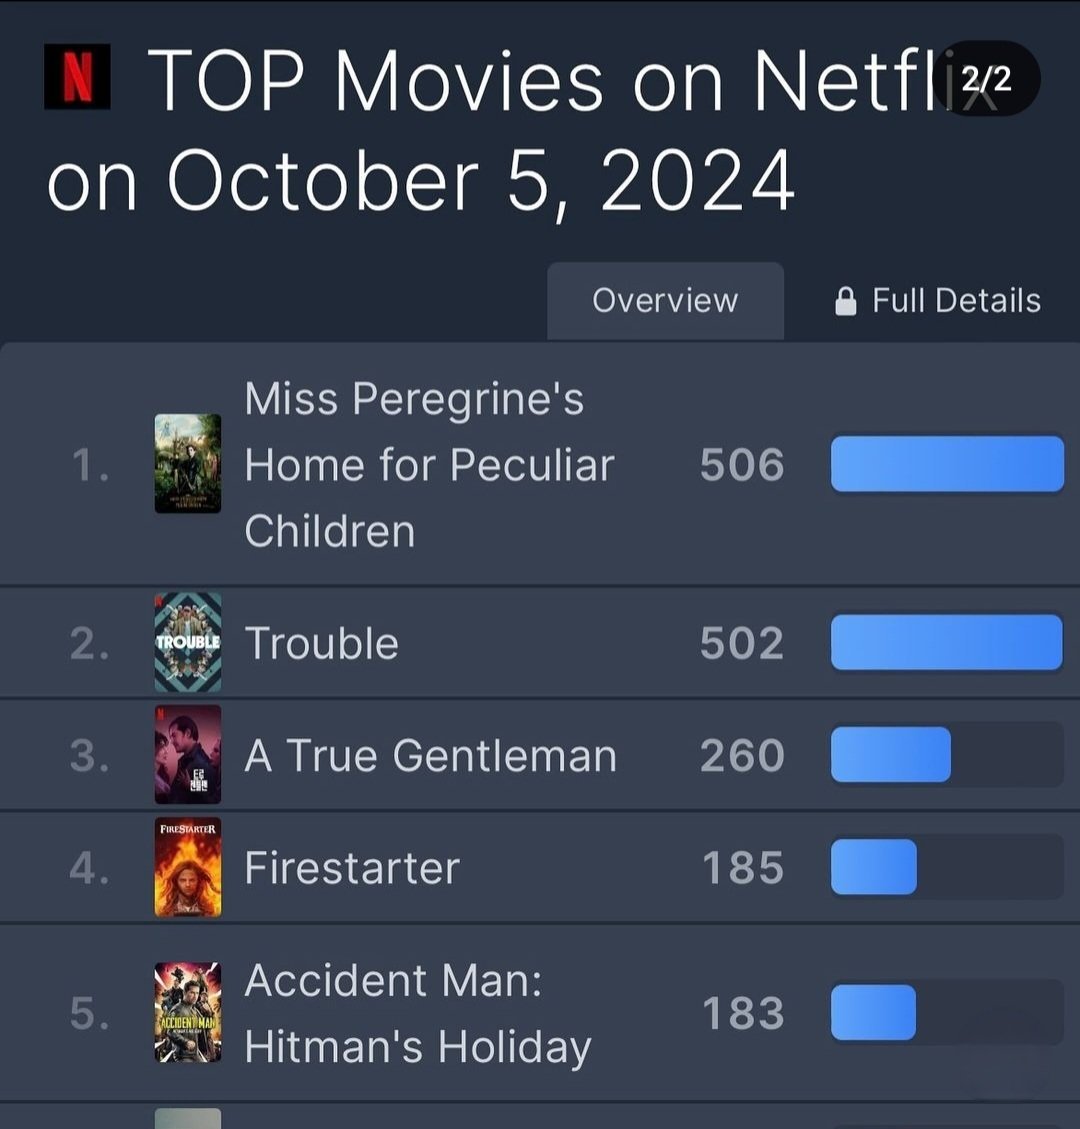The image size is (1080, 1129).
Task: Switch to the Overview tab
Action: pyautogui.click(x=665, y=300)
